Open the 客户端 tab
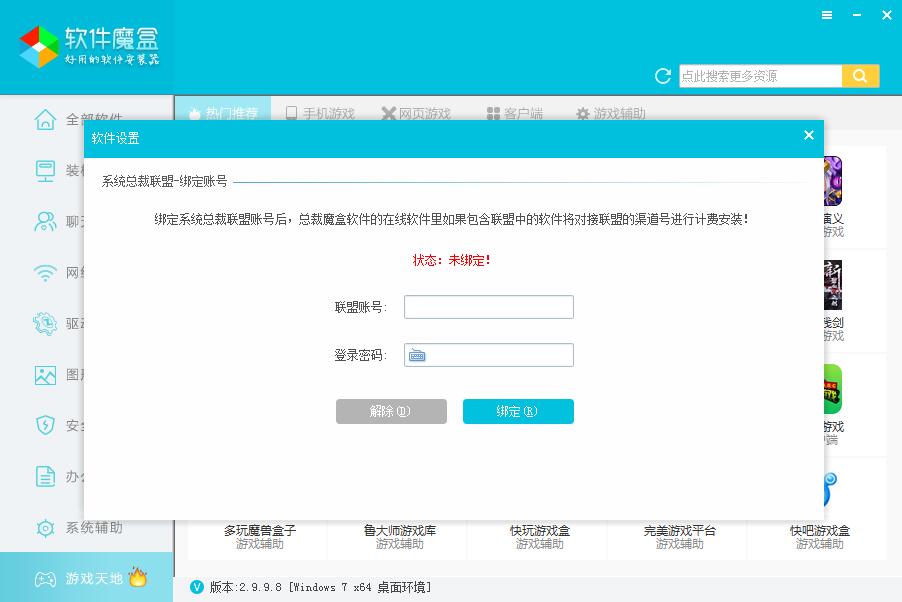902x602 pixels. pyautogui.click(x=514, y=114)
